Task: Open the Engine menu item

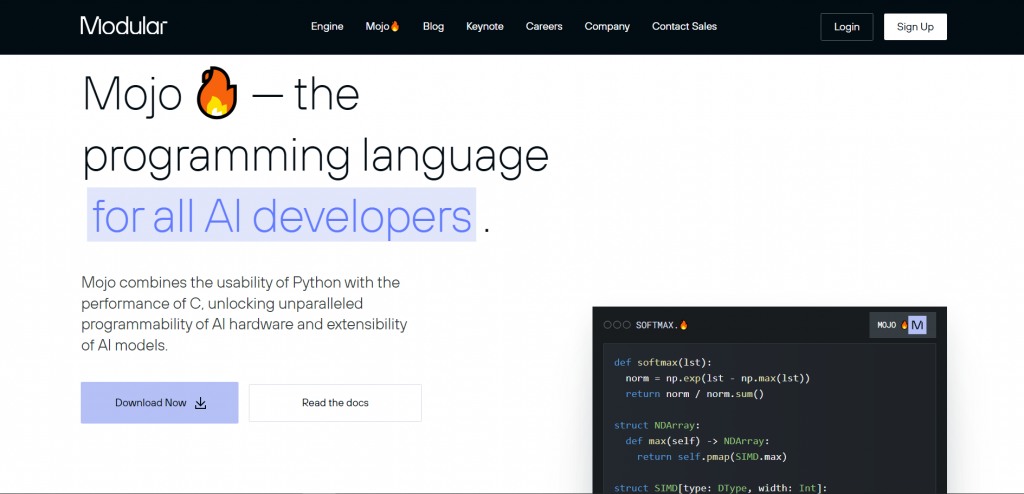Action: [327, 27]
